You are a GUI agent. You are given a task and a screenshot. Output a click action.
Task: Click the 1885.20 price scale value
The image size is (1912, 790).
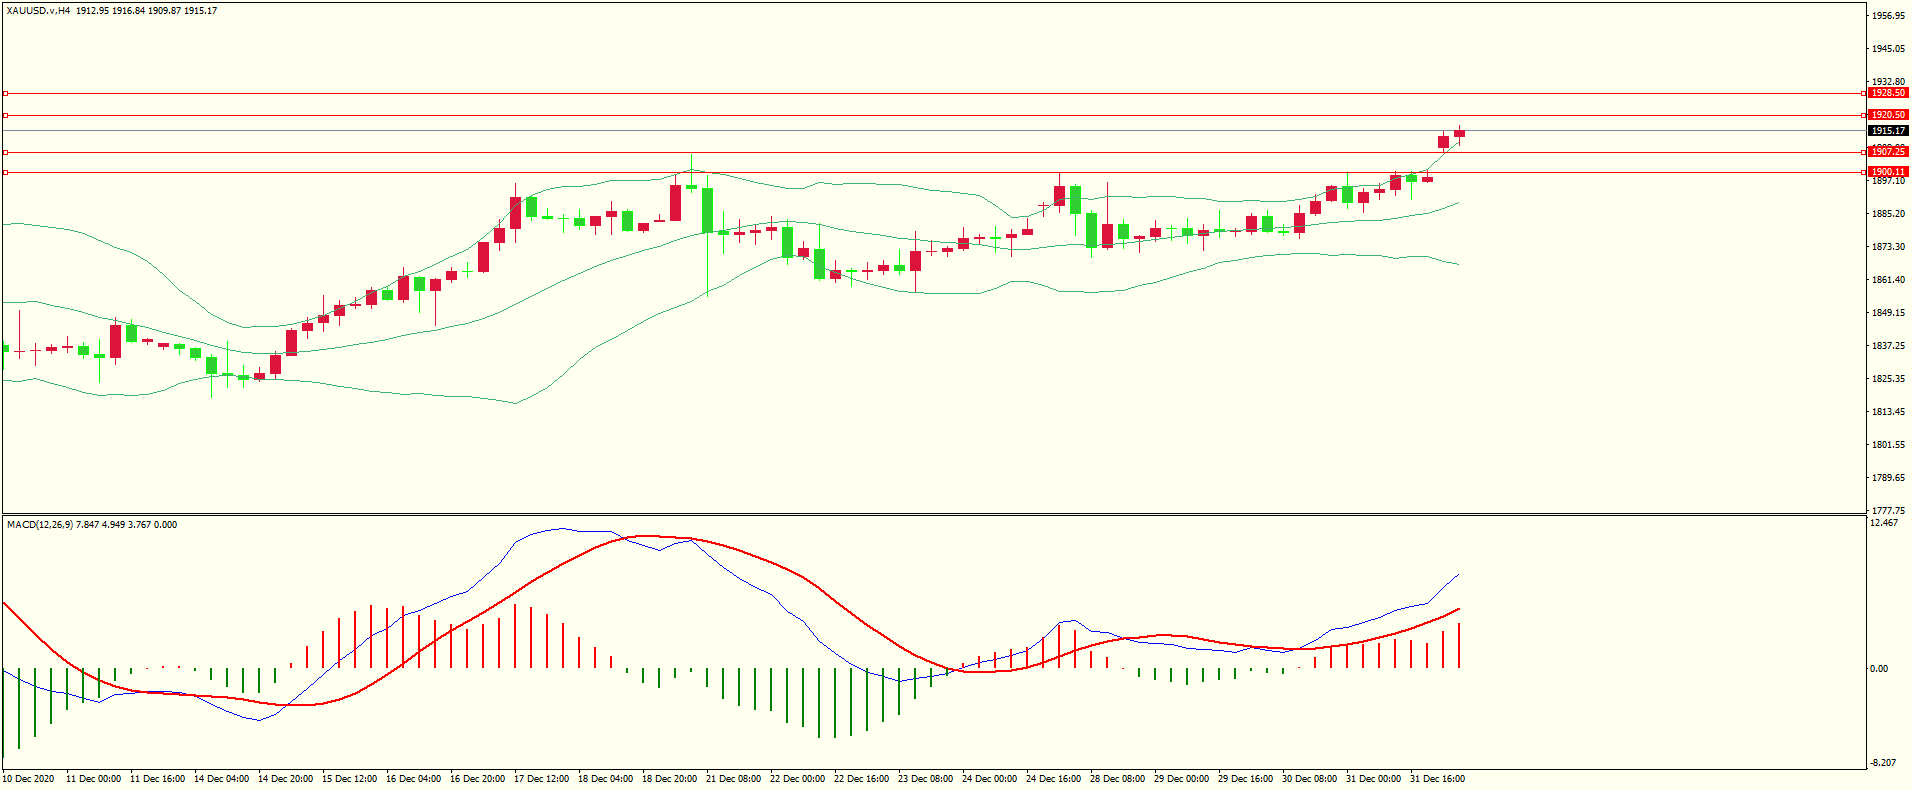(1888, 214)
